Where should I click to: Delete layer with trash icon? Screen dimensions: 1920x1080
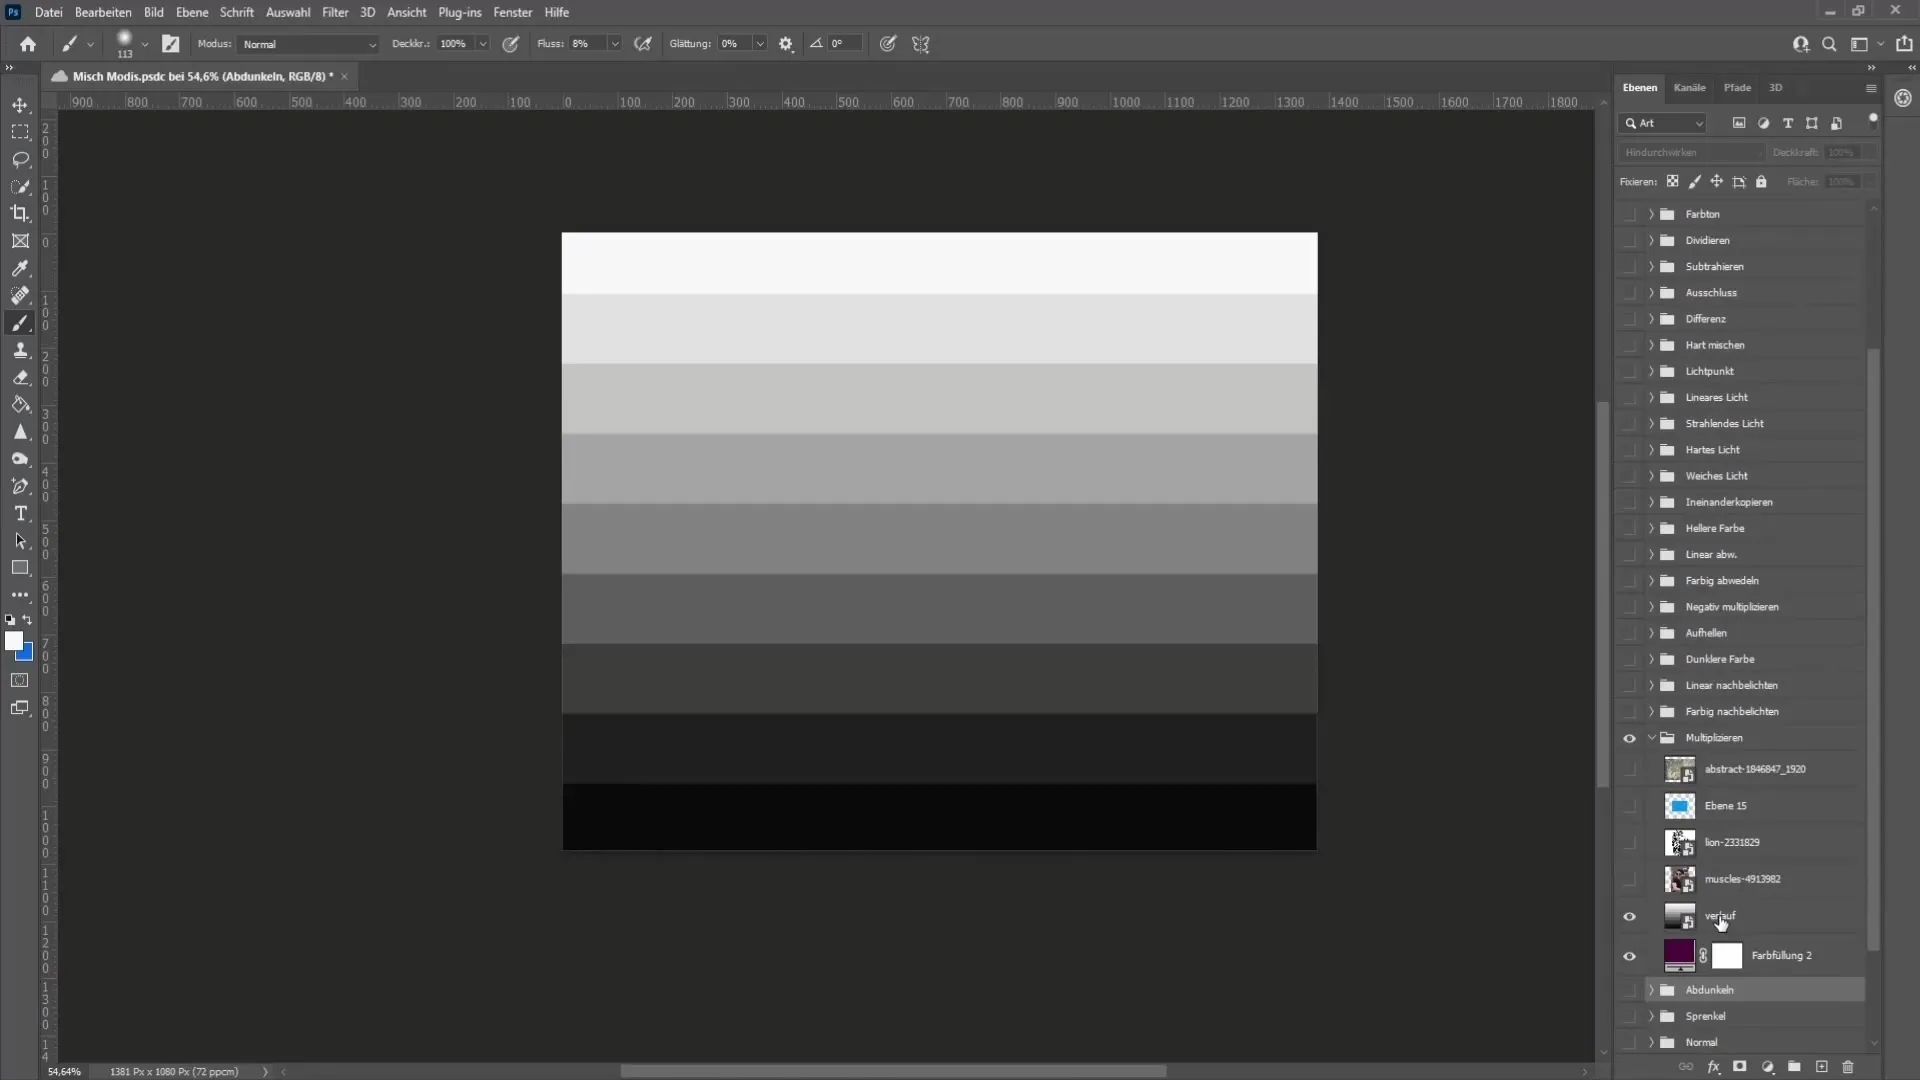pyautogui.click(x=1848, y=1067)
